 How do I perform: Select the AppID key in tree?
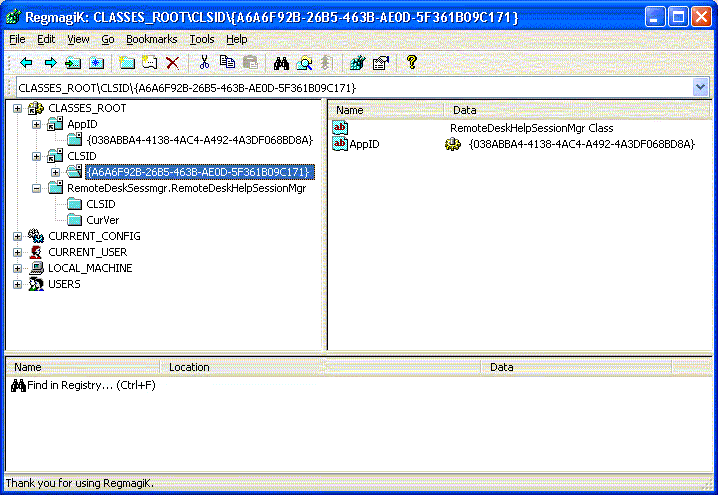click(82, 125)
